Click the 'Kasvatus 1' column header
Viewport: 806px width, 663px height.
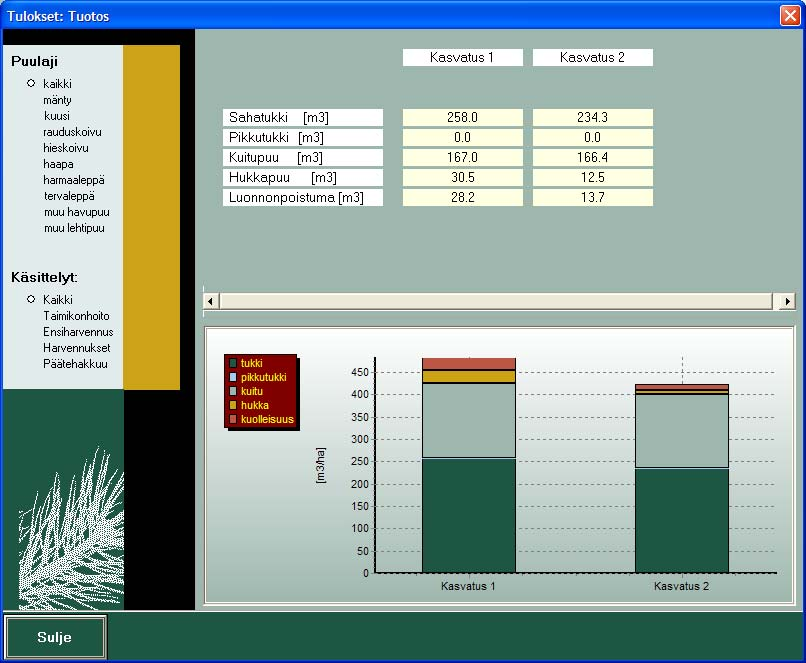coord(463,58)
